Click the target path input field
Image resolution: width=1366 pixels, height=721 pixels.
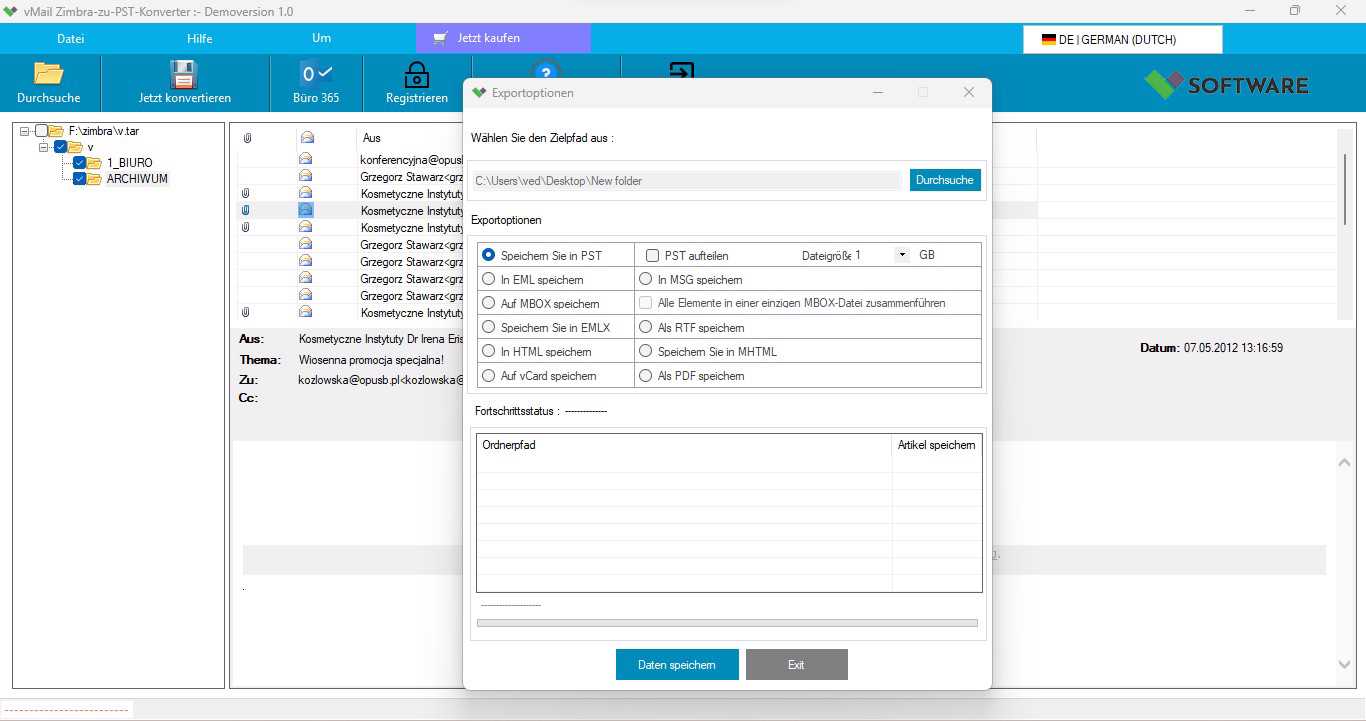pyautogui.click(x=687, y=181)
